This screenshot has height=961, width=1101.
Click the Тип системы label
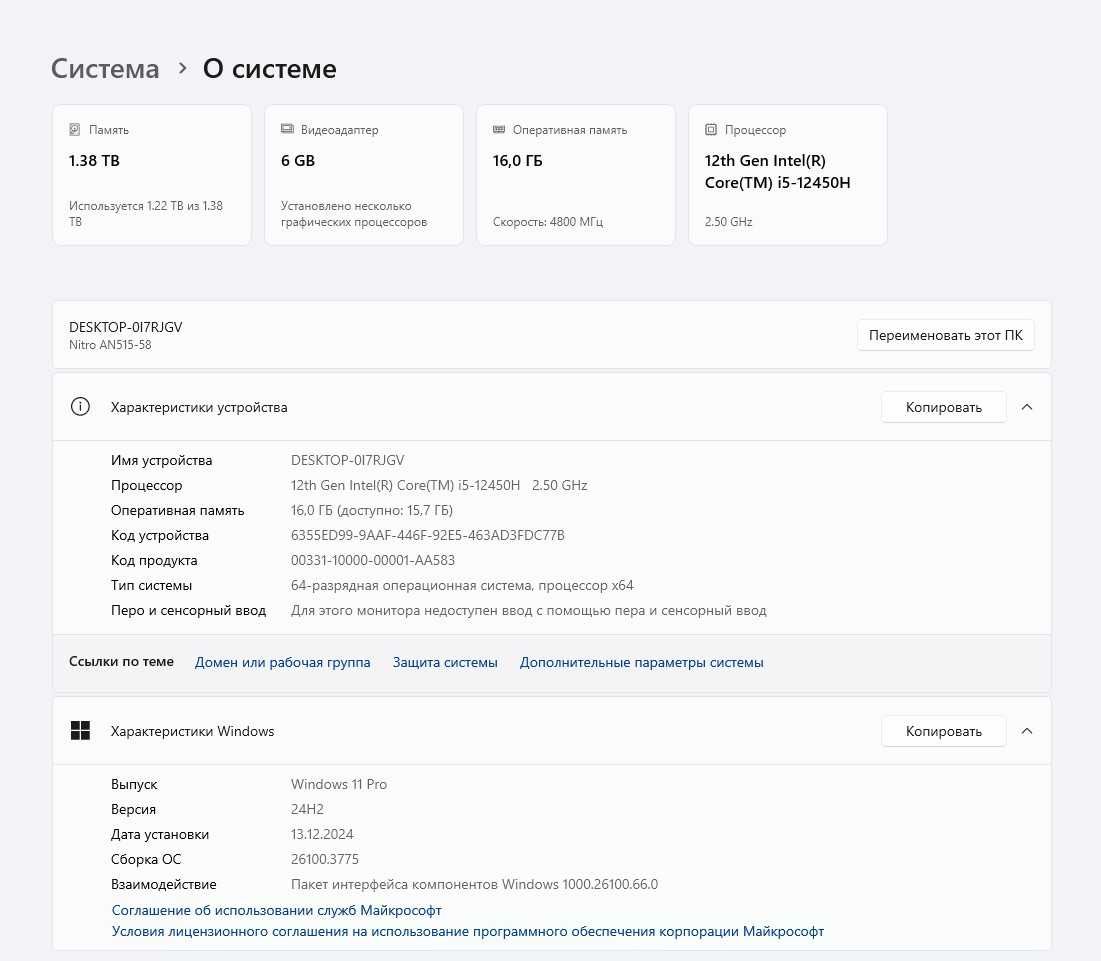coord(151,585)
